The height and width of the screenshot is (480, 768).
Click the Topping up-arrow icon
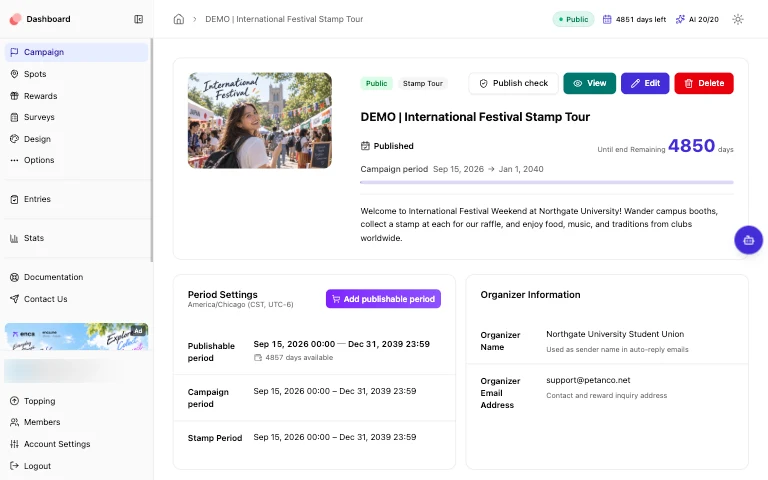14,401
